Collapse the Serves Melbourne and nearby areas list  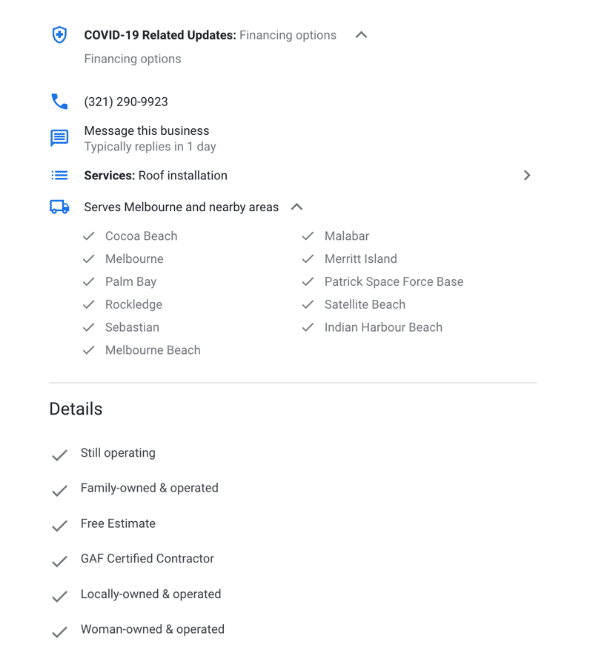click(297, 207)
